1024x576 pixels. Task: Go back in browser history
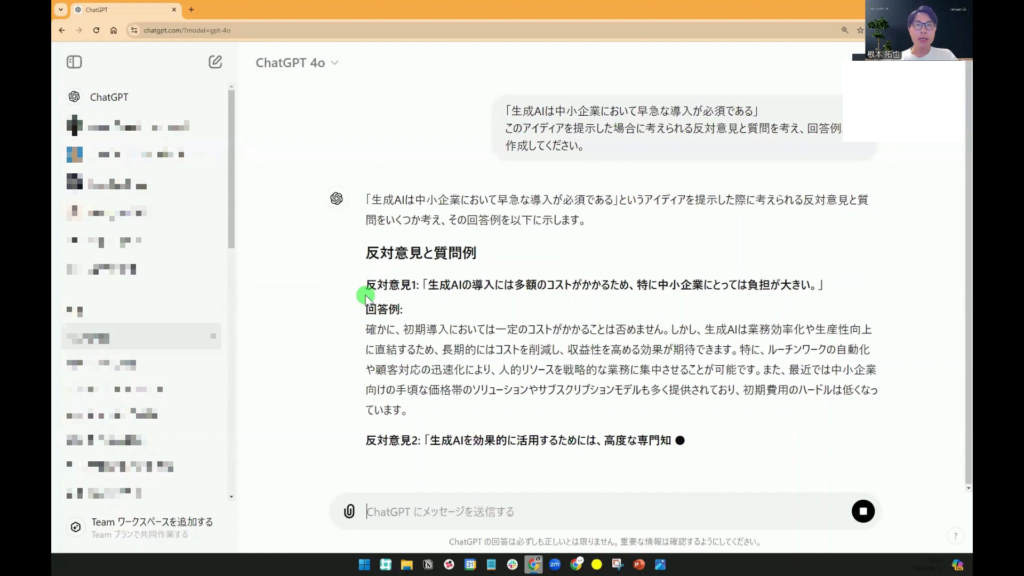point(63,30)
